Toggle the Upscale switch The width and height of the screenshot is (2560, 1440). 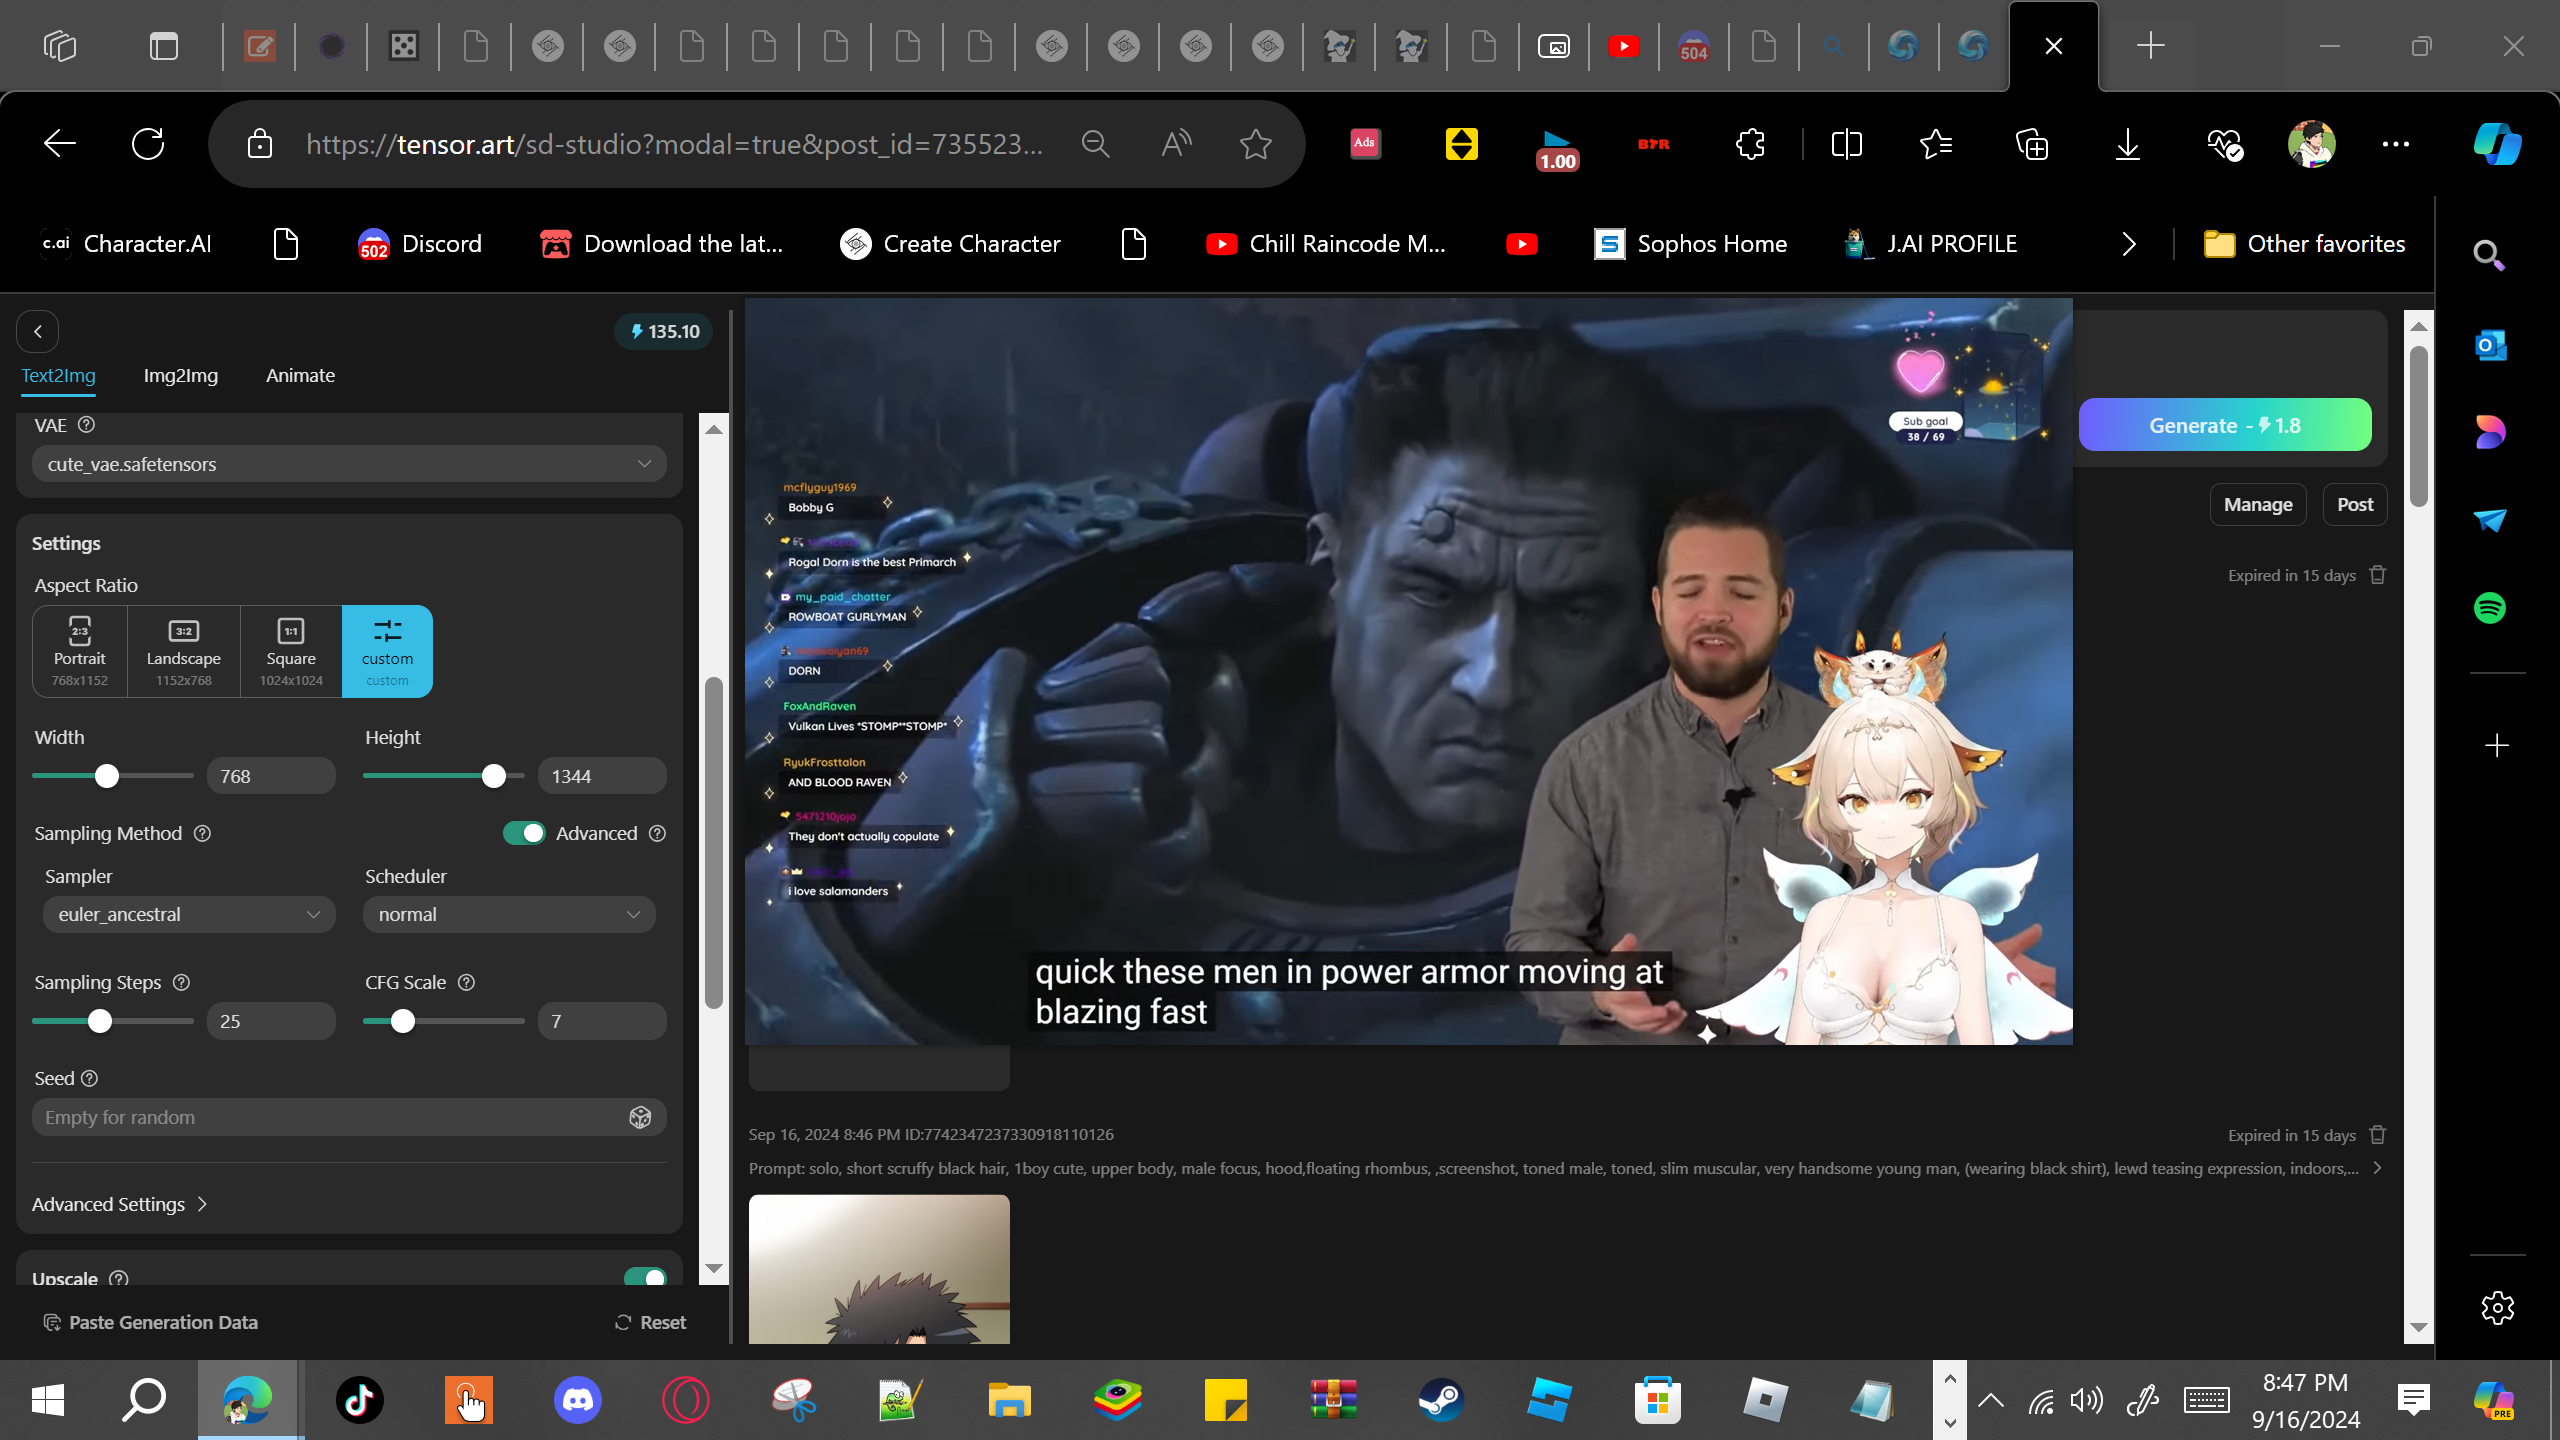point(645,1277)
